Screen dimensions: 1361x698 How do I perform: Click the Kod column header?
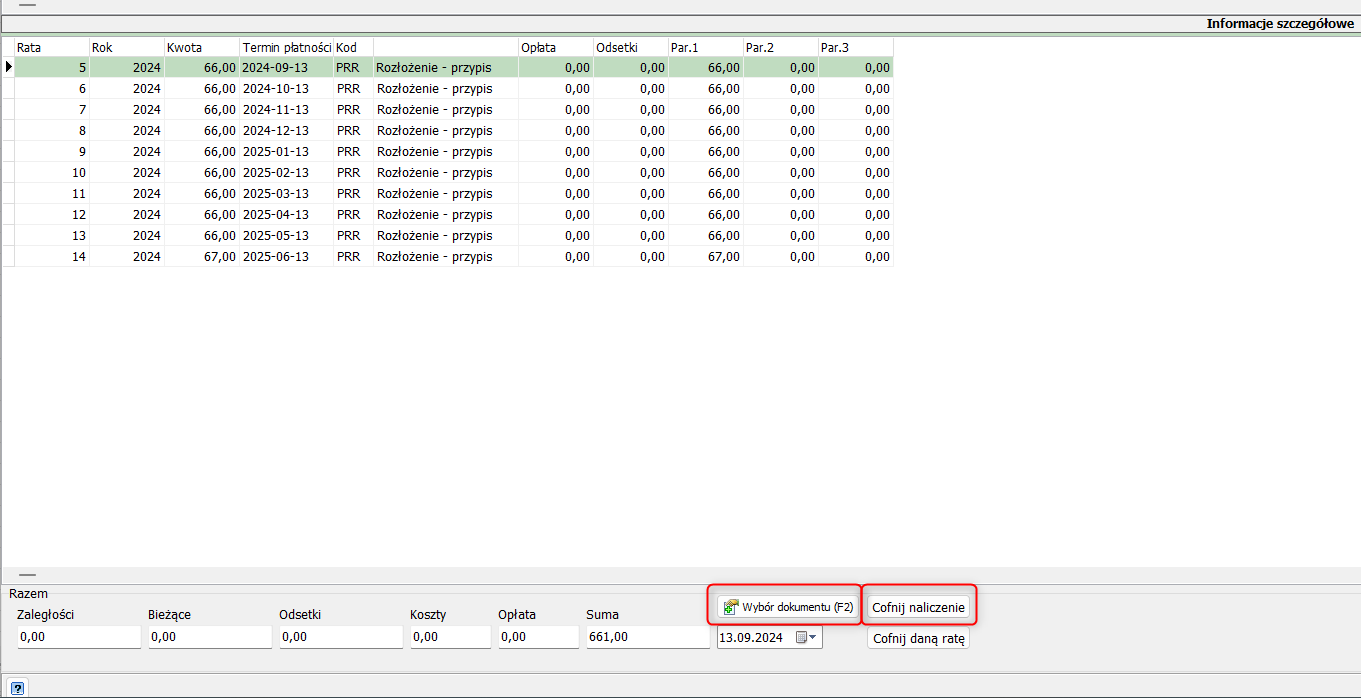[x=353, y=47]
